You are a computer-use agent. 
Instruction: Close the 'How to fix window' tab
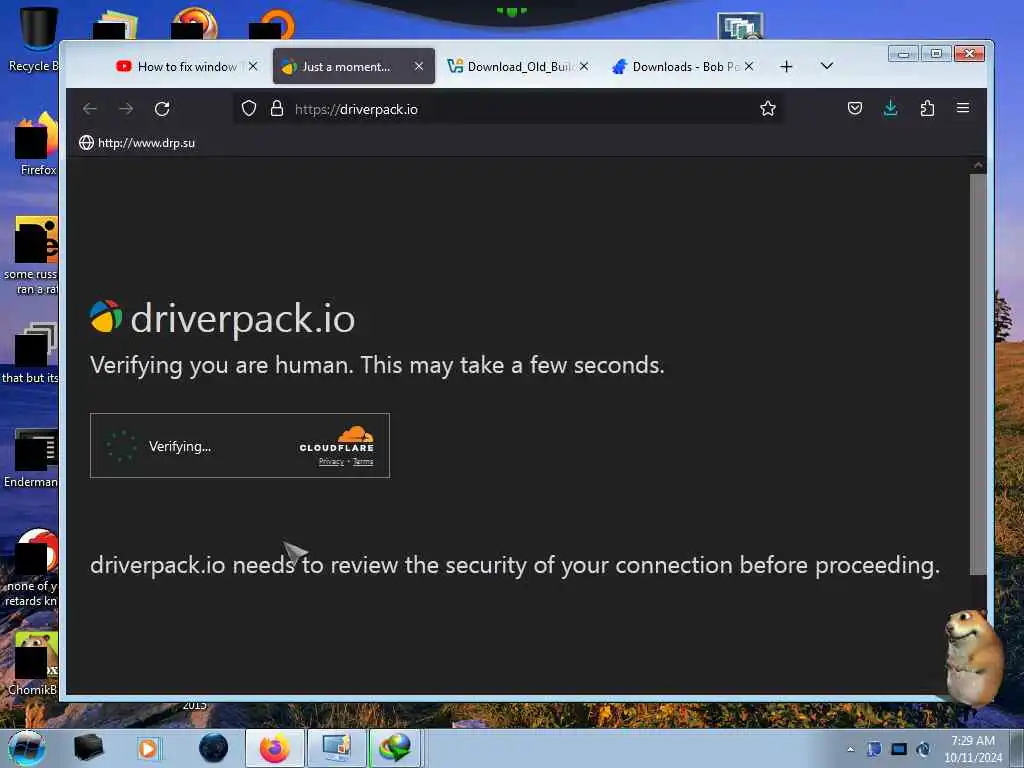pos(253,66)
